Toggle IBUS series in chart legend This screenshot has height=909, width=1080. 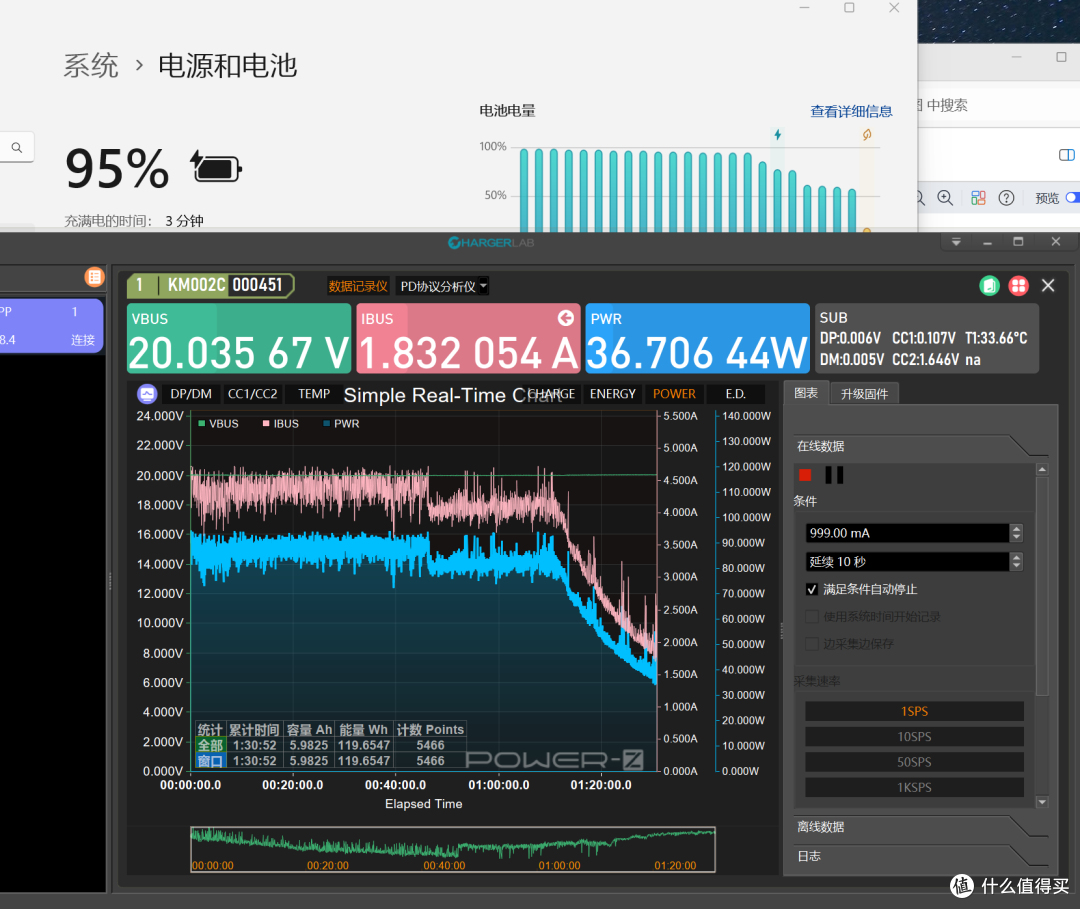pyautogui.click(x=280, y=424)
